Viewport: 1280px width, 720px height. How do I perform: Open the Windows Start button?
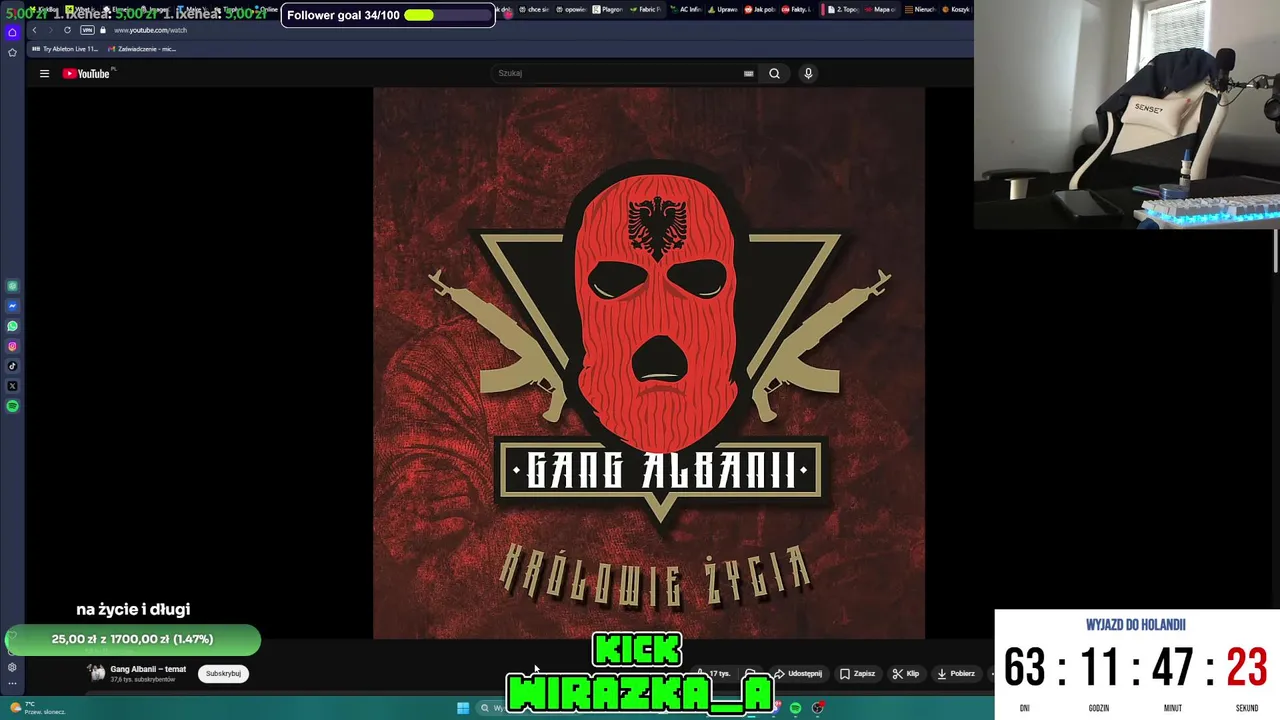[463, 708]
